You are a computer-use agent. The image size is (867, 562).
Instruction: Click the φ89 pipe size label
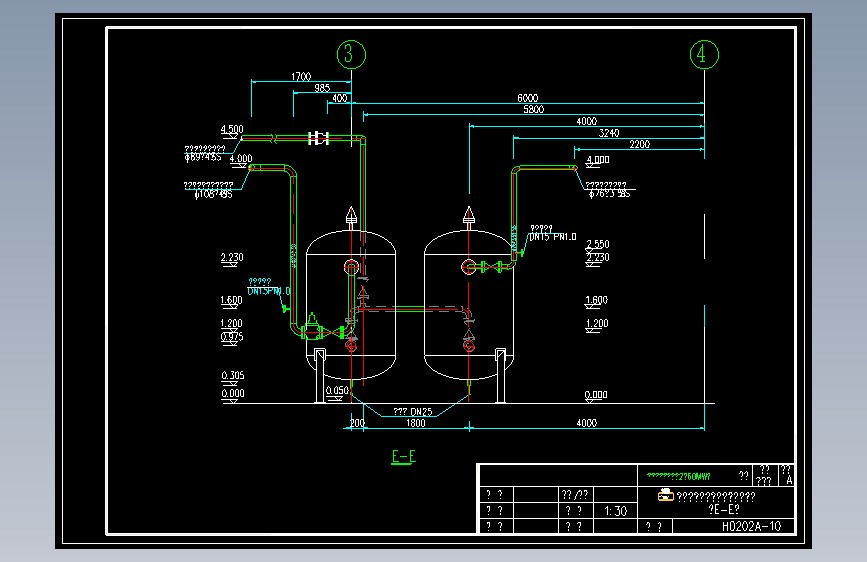click(203, 157)
